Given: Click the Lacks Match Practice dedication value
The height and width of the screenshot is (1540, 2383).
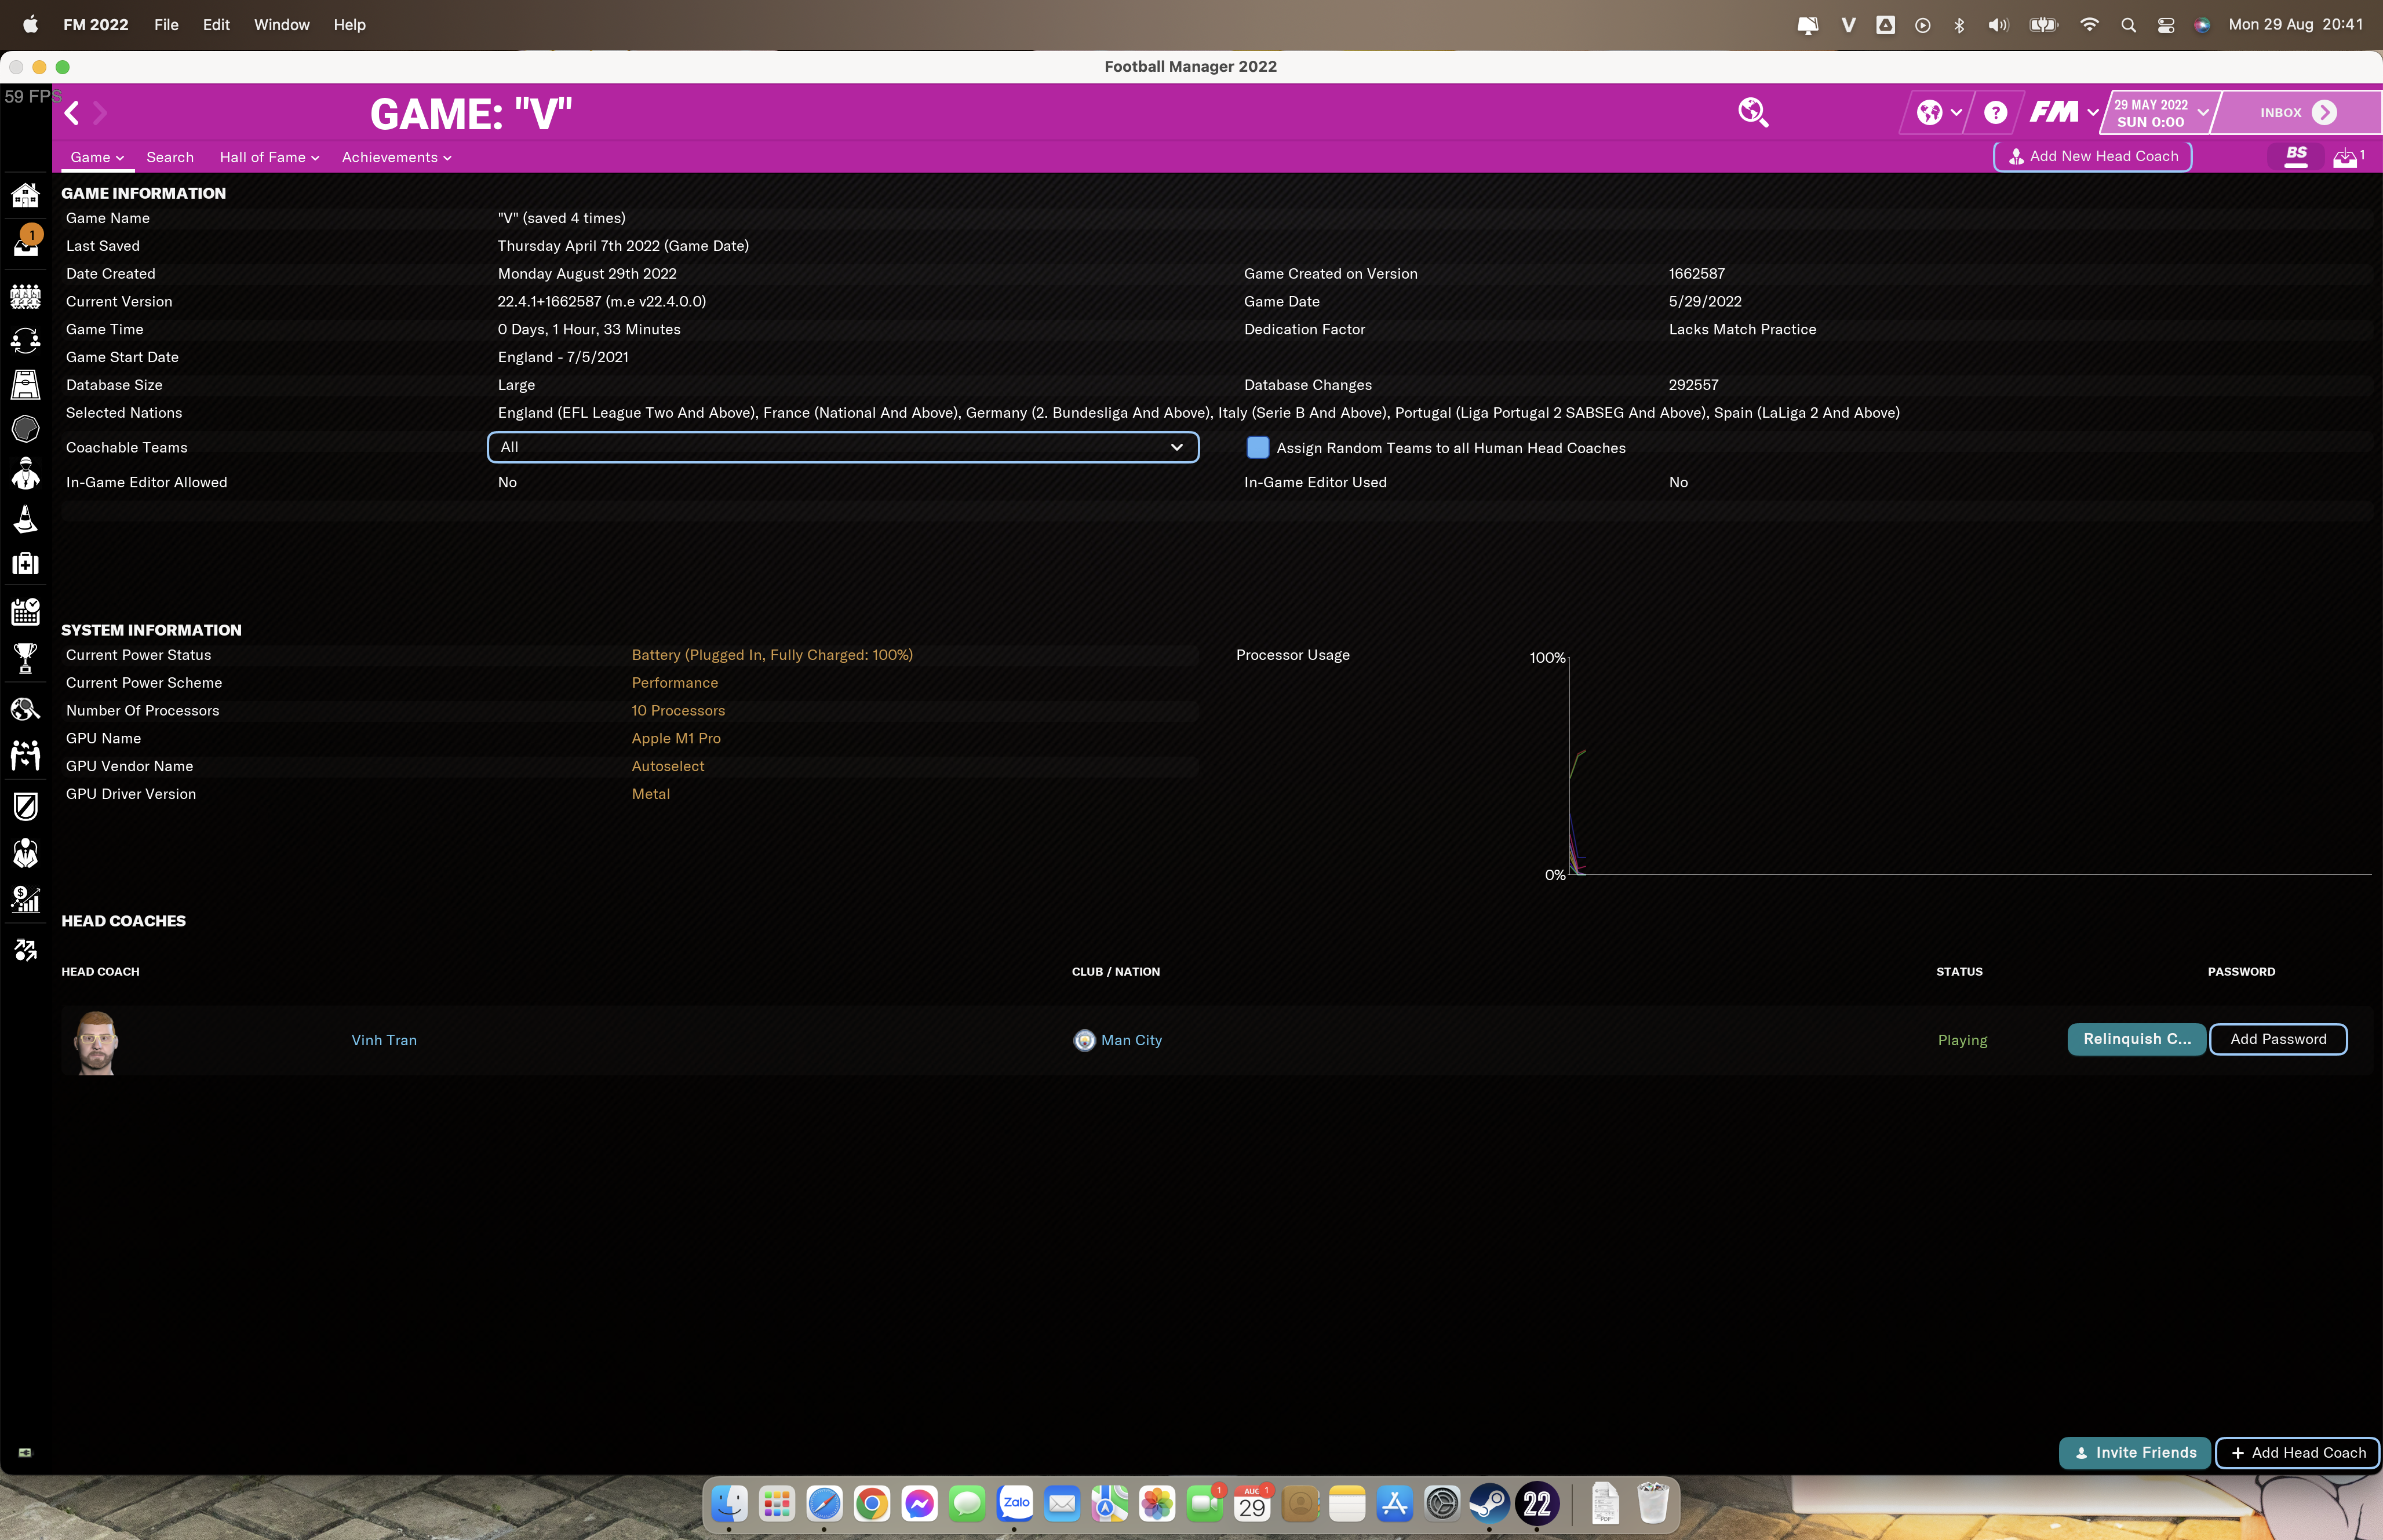Looking at the screenshot, I should point(1742,329).
